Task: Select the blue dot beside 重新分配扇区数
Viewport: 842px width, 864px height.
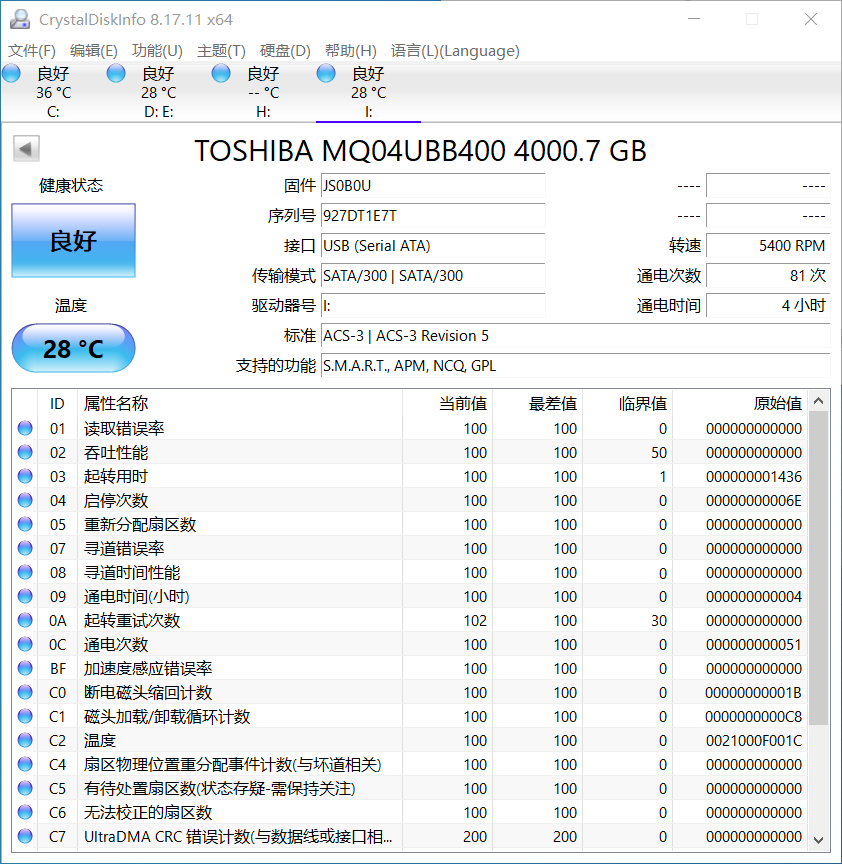Action: coord(23,524)
